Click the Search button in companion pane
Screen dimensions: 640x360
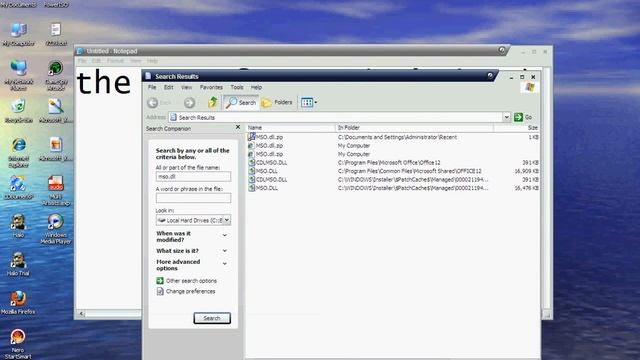pos(212,318)
